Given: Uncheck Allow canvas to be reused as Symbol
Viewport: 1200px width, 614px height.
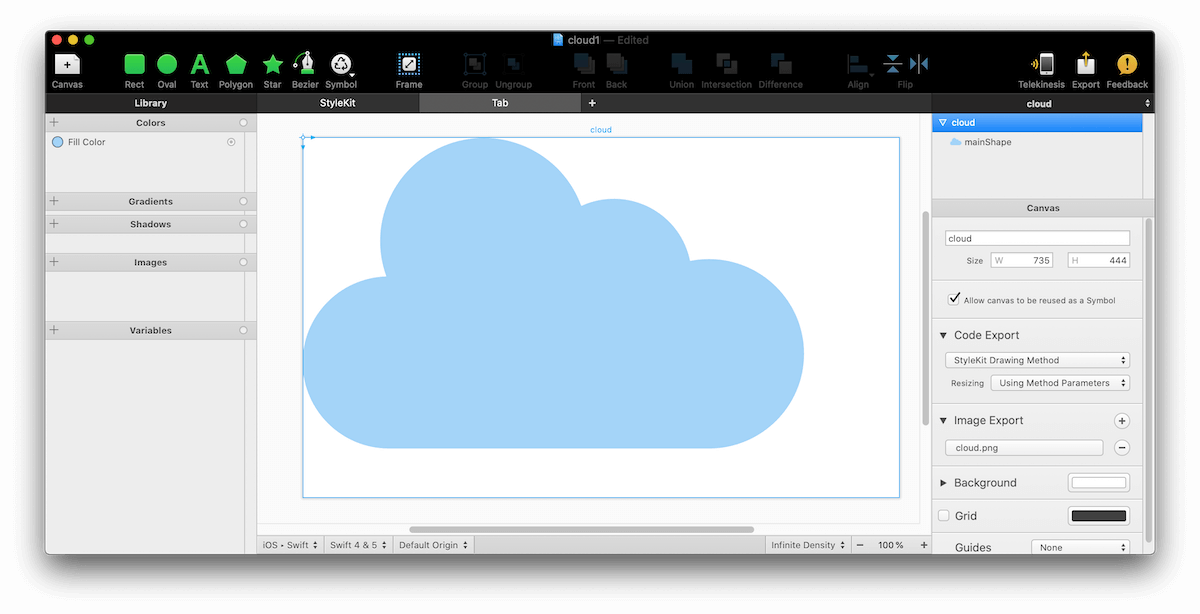Looking at the screenshot, I should point(954,299).
